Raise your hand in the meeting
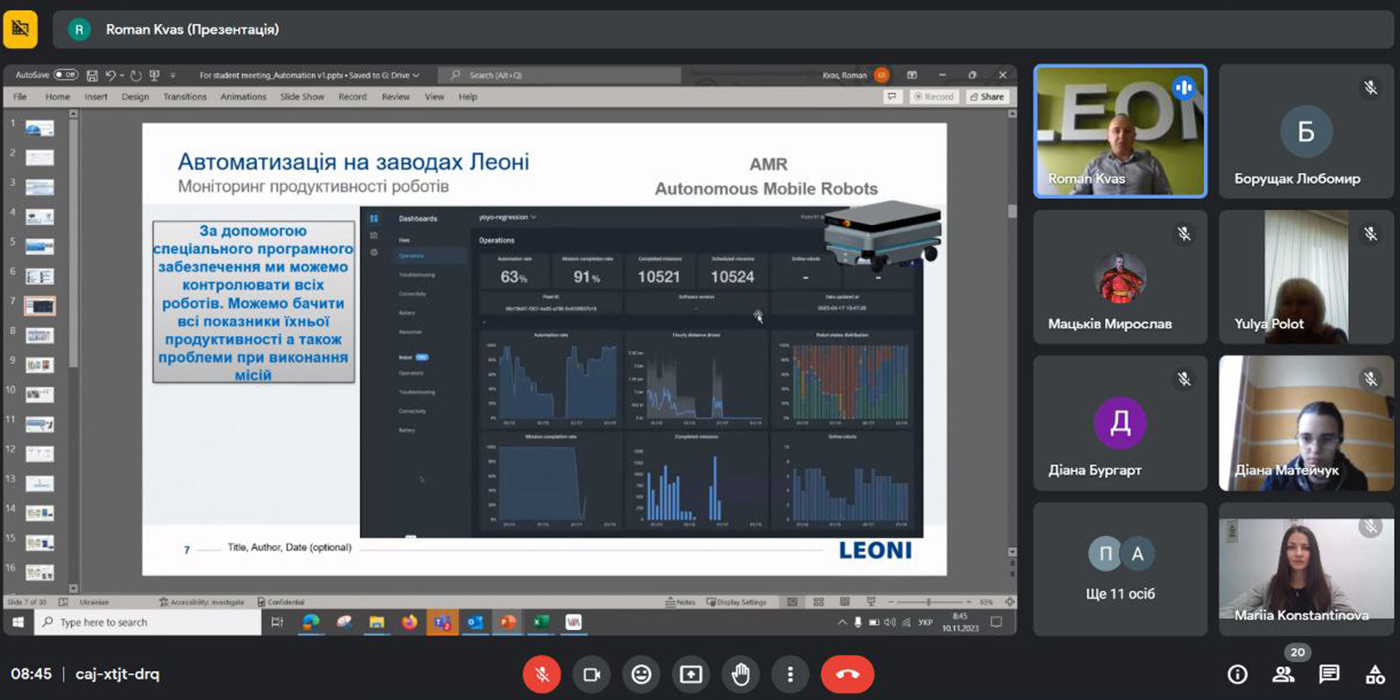Image resolution: width=1400 pixels, height=700 pixels. (x=740, y=674)
